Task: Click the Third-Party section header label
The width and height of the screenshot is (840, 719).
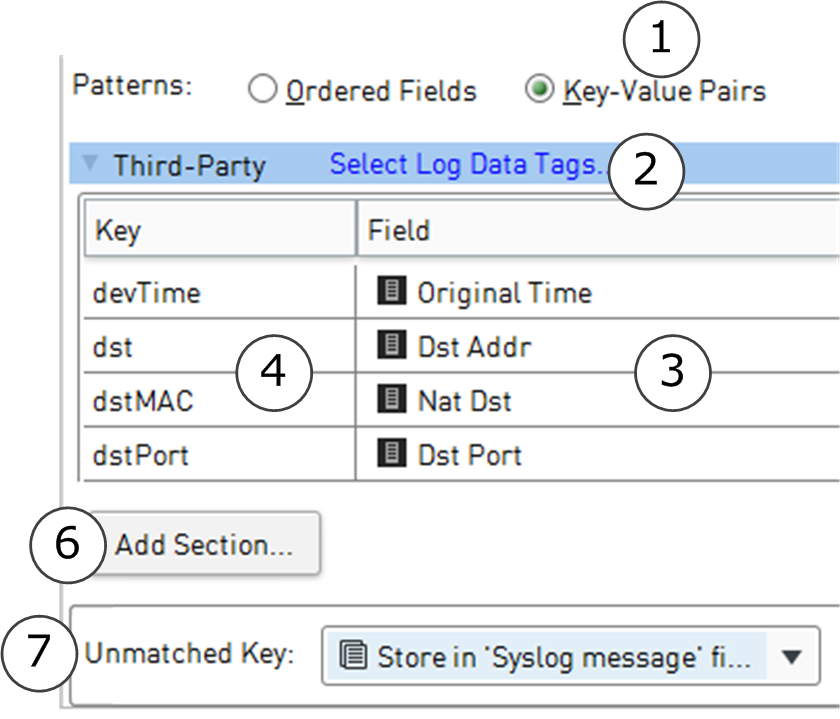Action: 188,165
